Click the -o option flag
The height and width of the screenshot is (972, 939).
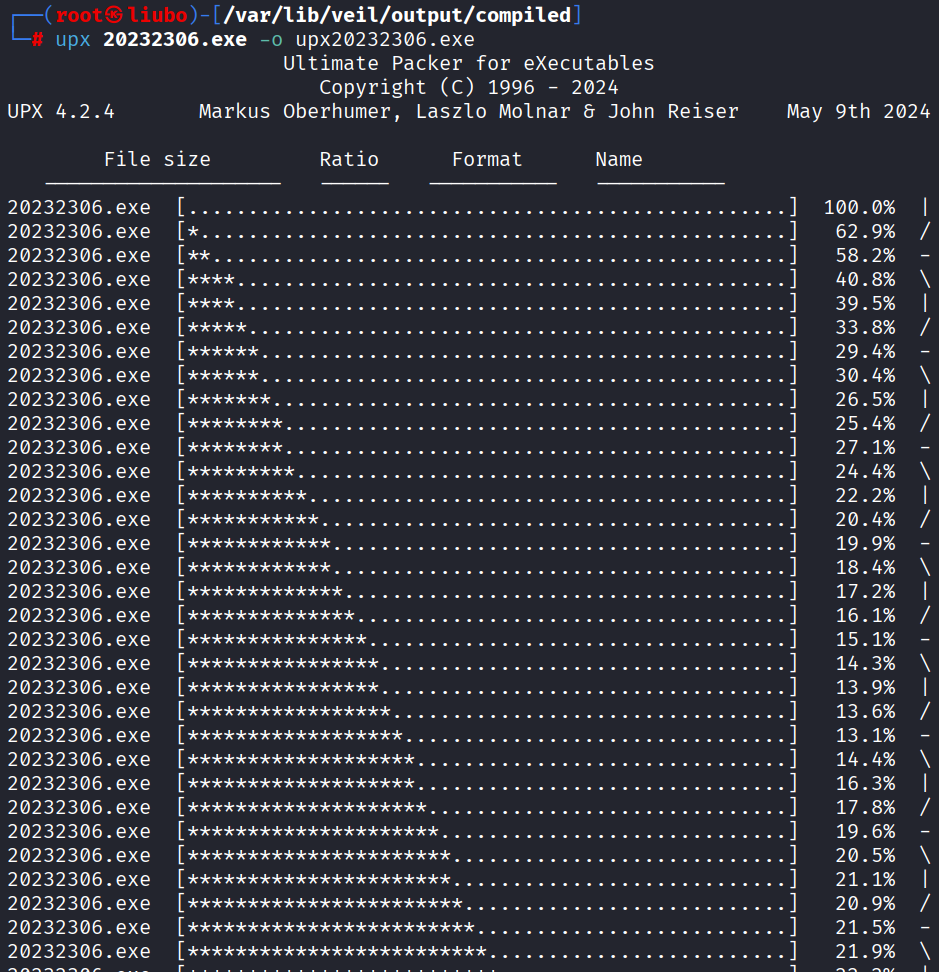click(x=271, y=40)
